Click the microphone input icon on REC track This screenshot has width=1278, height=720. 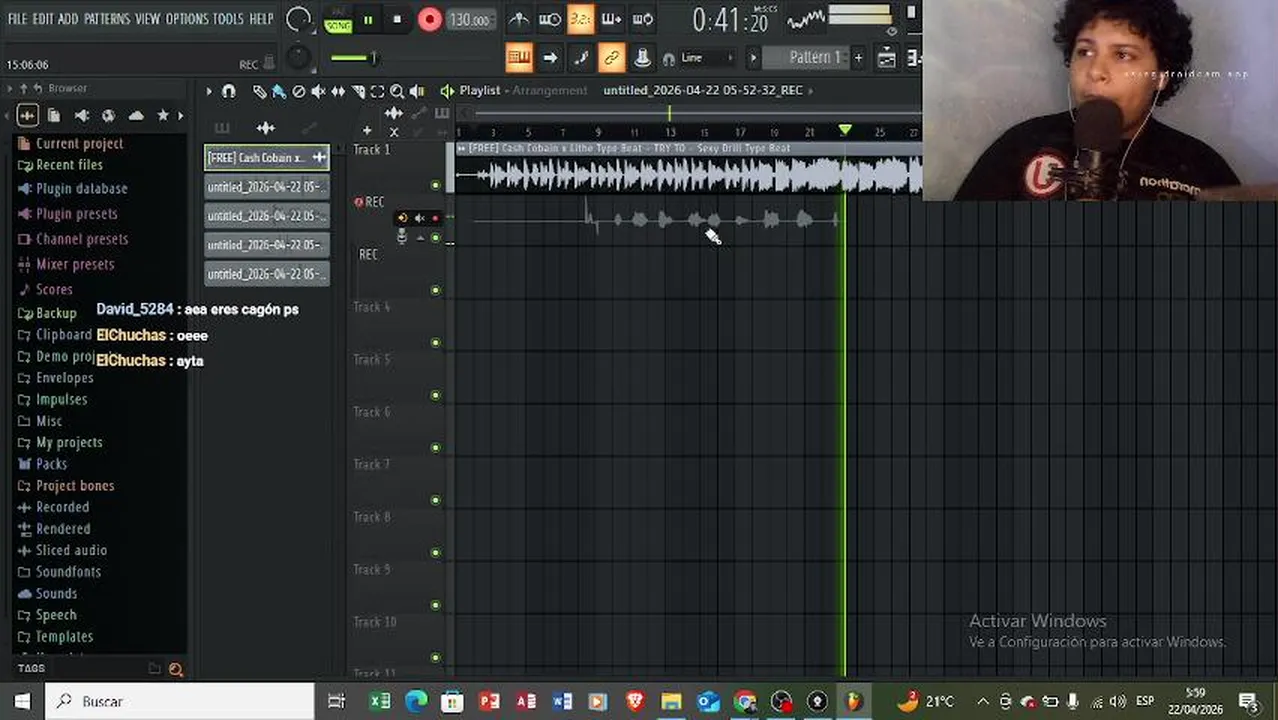click(x=402, y=237)
